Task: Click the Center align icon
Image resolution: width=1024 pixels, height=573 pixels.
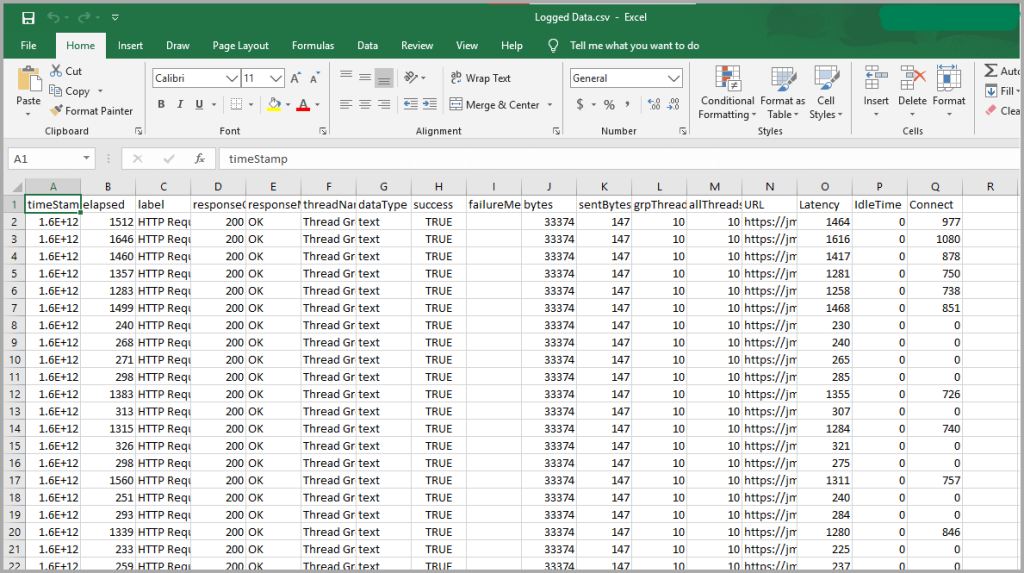Action: click(x=364, y=104)
